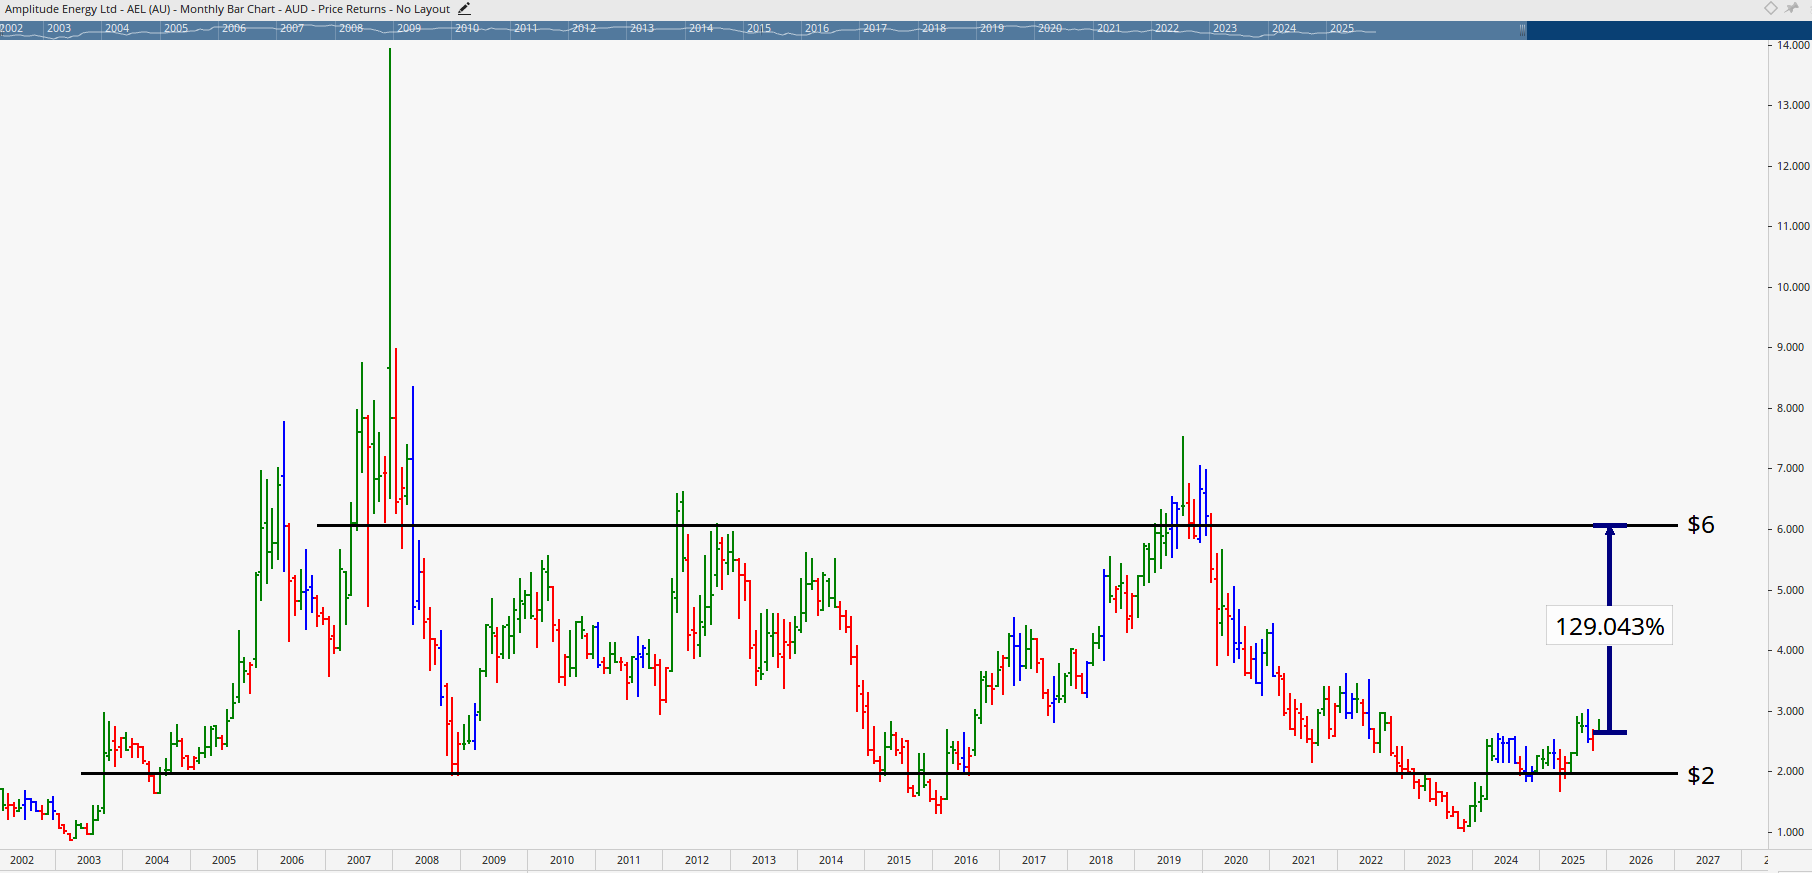1812x873 pixels.
Task: Click the 4.000 mark on the price axis
Action: [x=1792, y=651]
